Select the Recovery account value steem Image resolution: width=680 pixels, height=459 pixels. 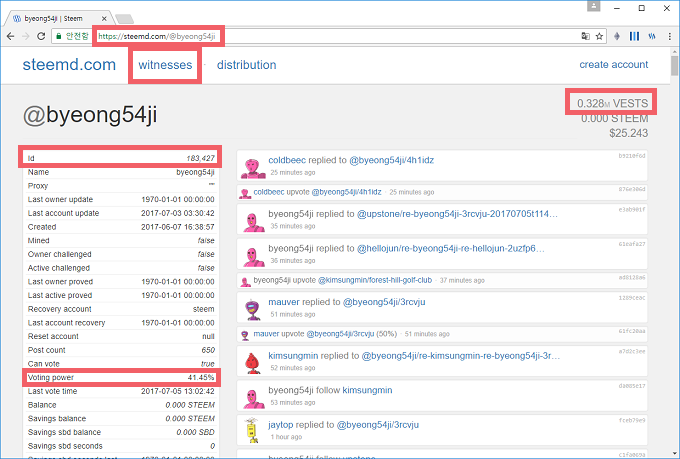(x=204, y=309)
